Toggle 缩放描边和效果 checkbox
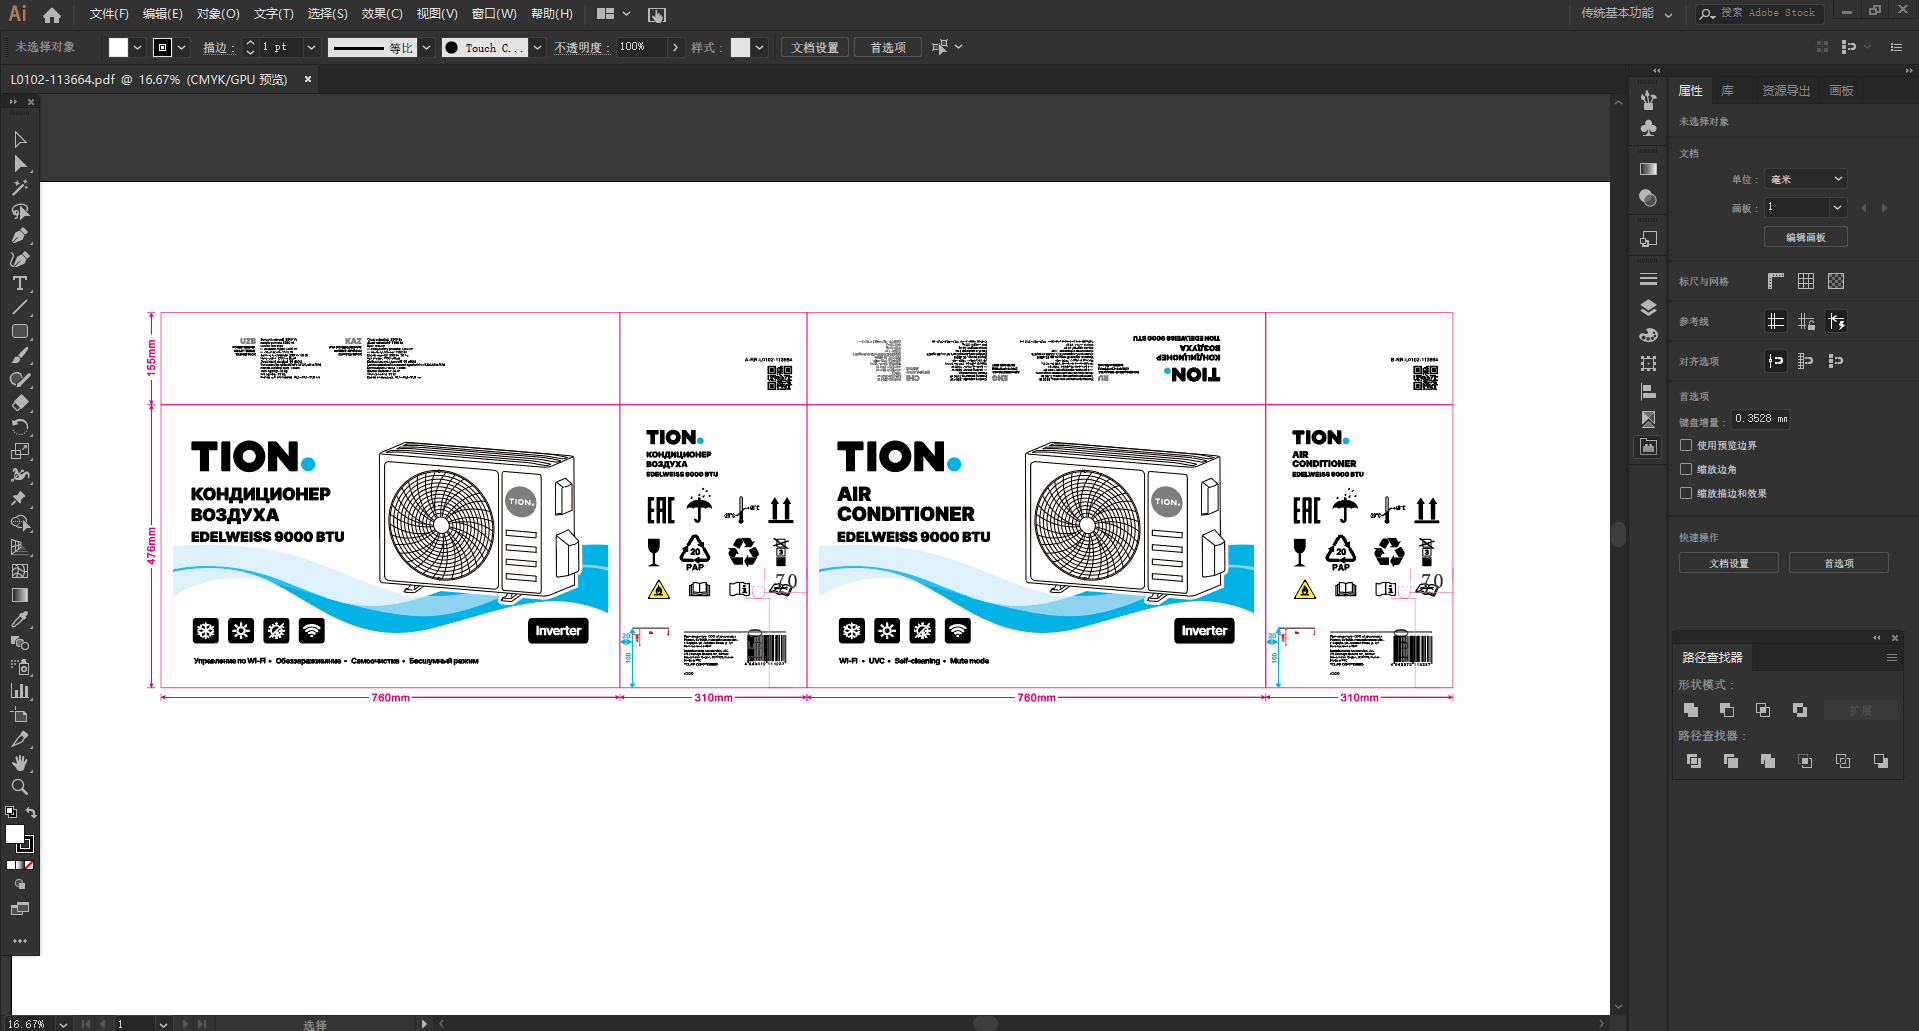The width and height of the screenshot is (1919, 1031). pos(1686,493)
